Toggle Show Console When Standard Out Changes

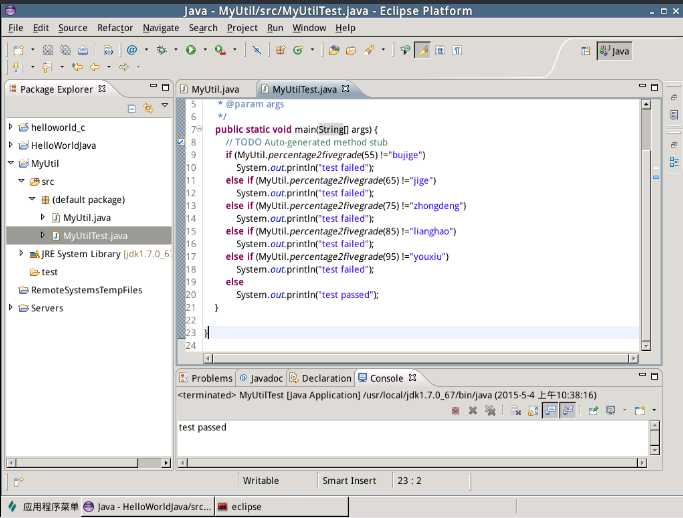point(551,410)
